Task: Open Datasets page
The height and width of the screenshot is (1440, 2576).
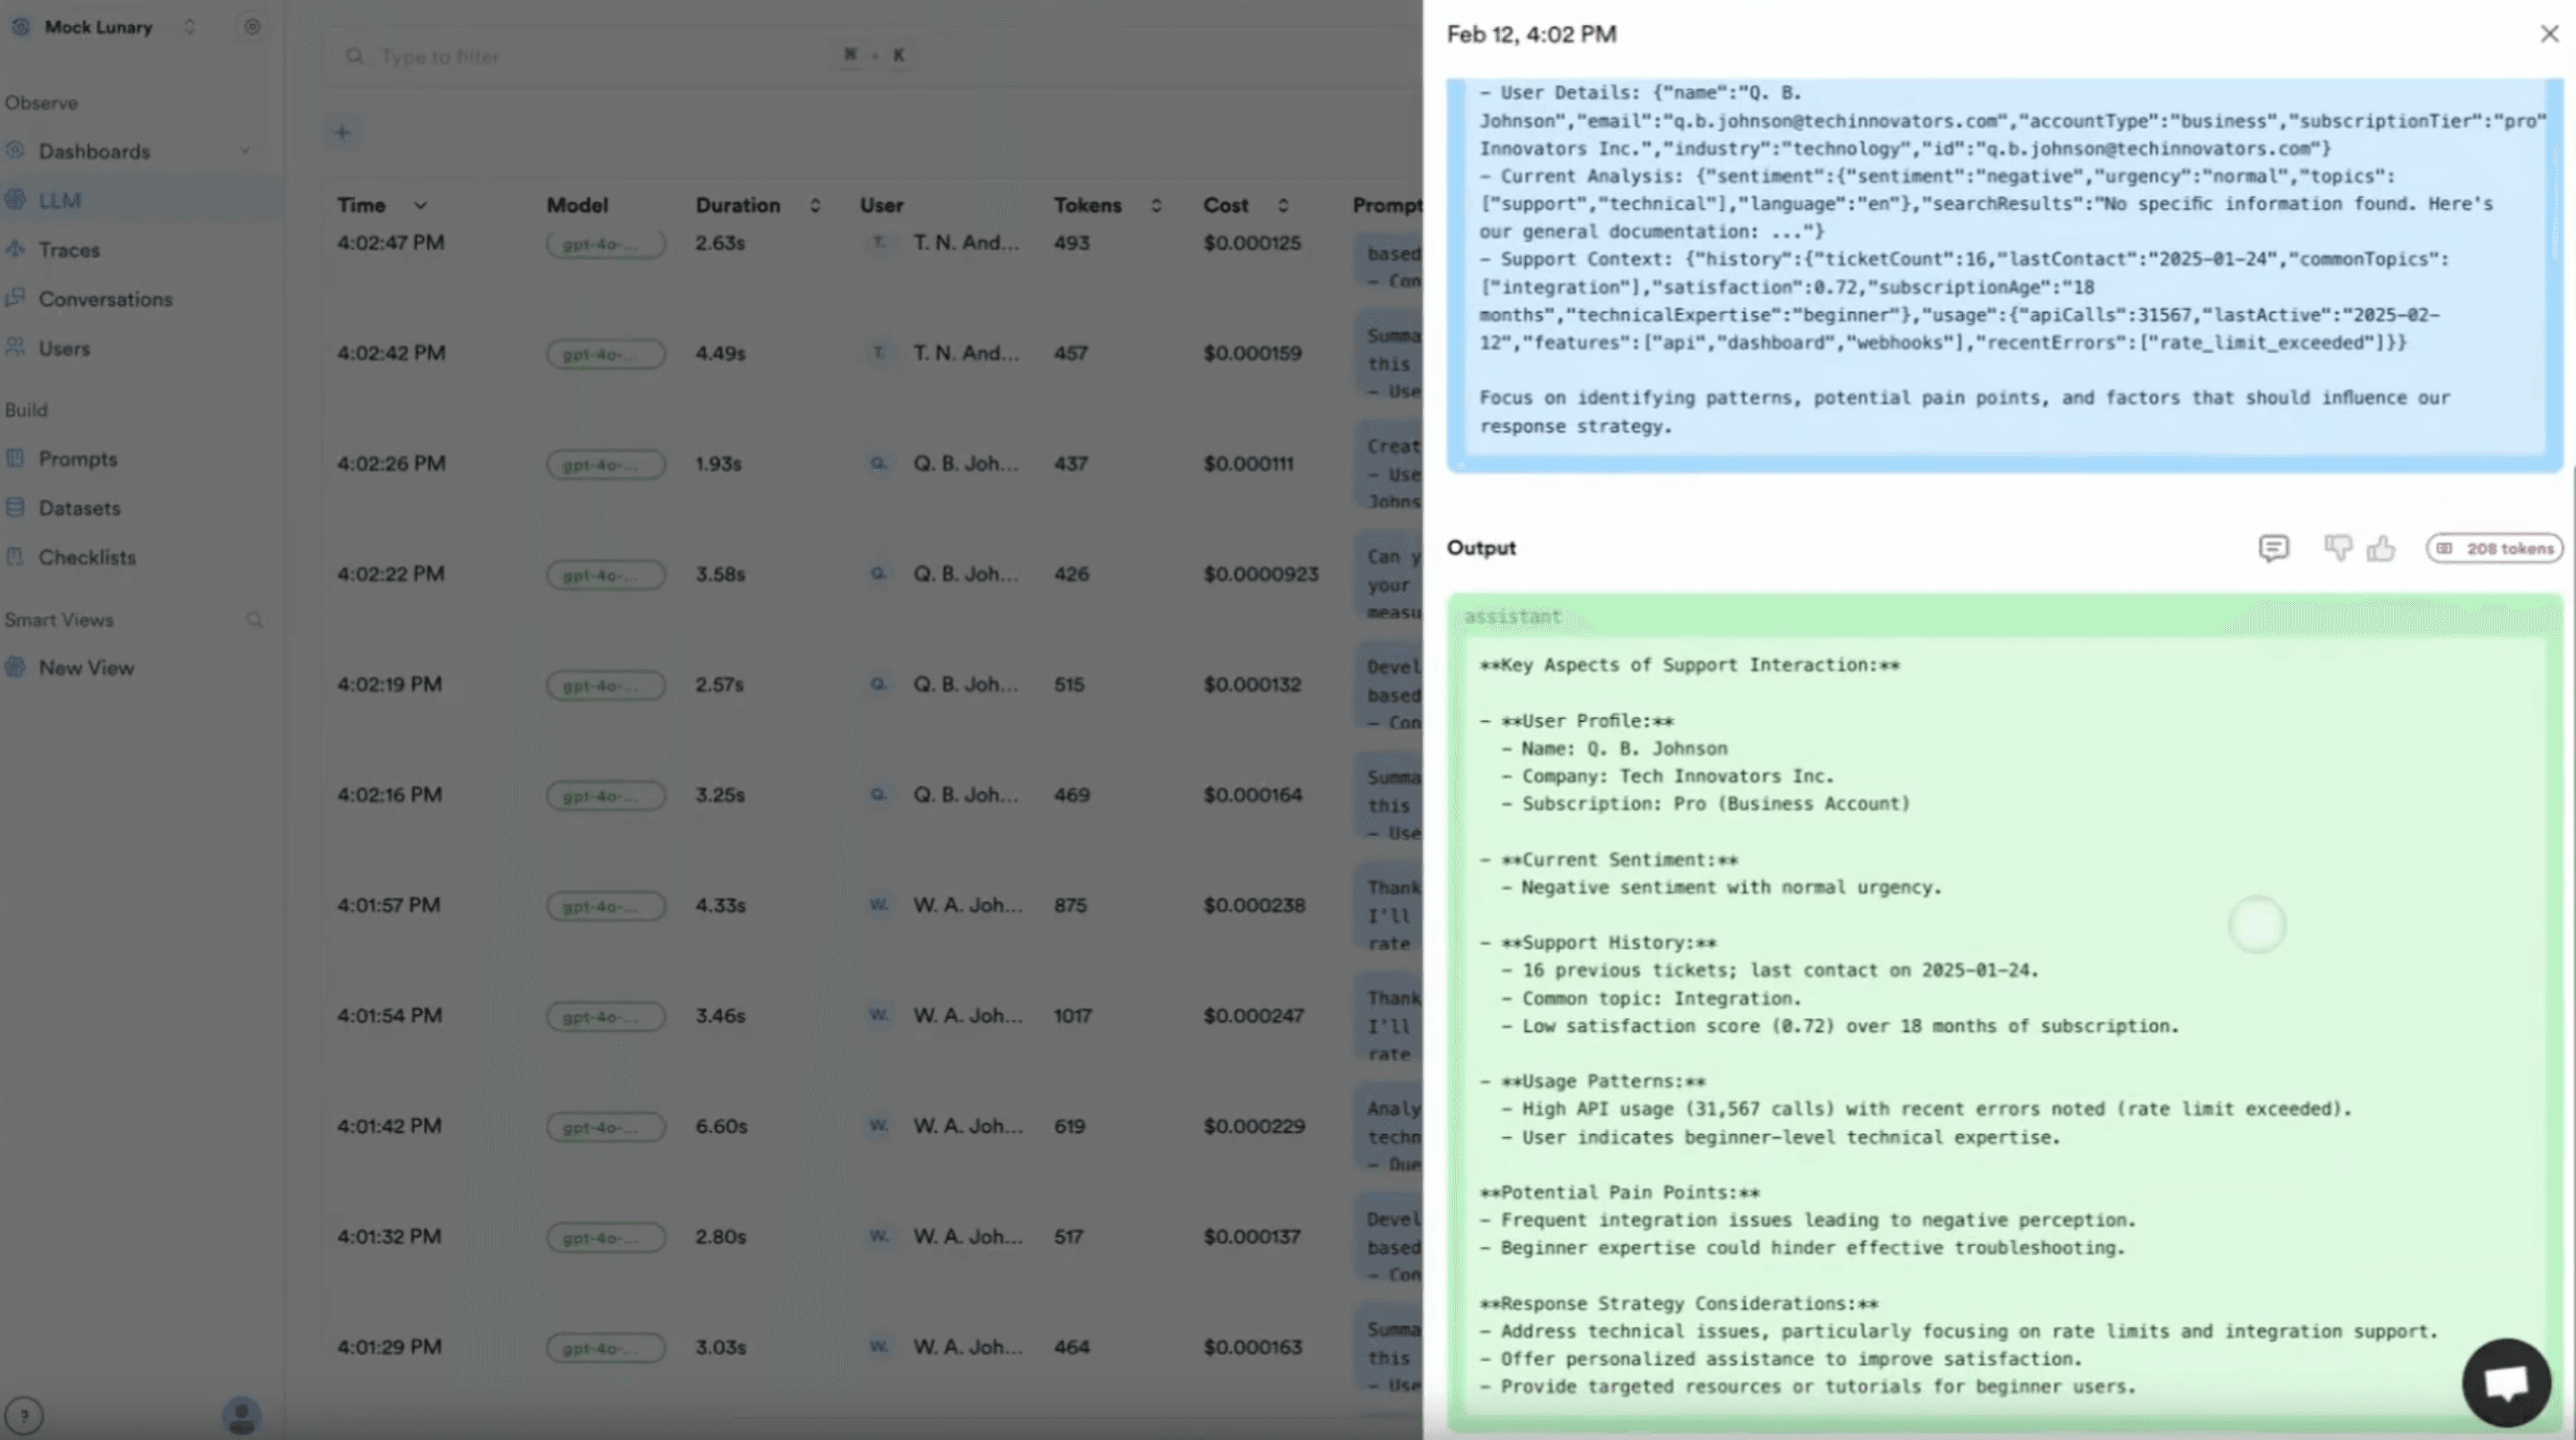Action: [x=79, y=508]
